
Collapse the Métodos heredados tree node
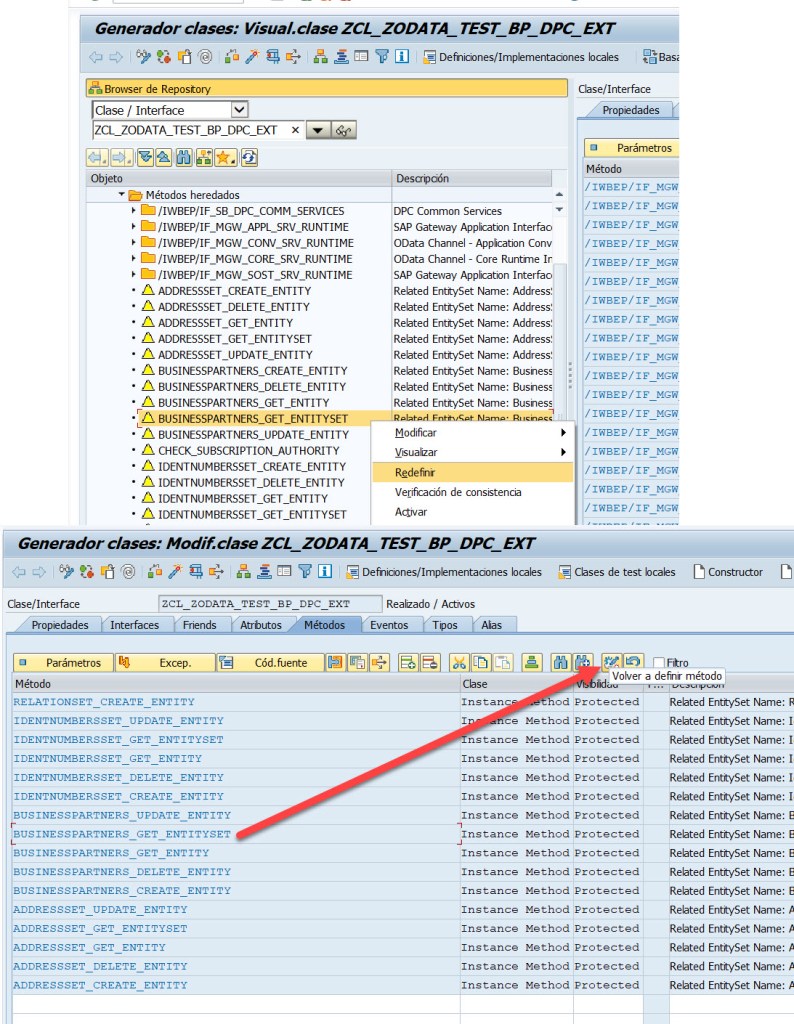click(x=122, y=195)
